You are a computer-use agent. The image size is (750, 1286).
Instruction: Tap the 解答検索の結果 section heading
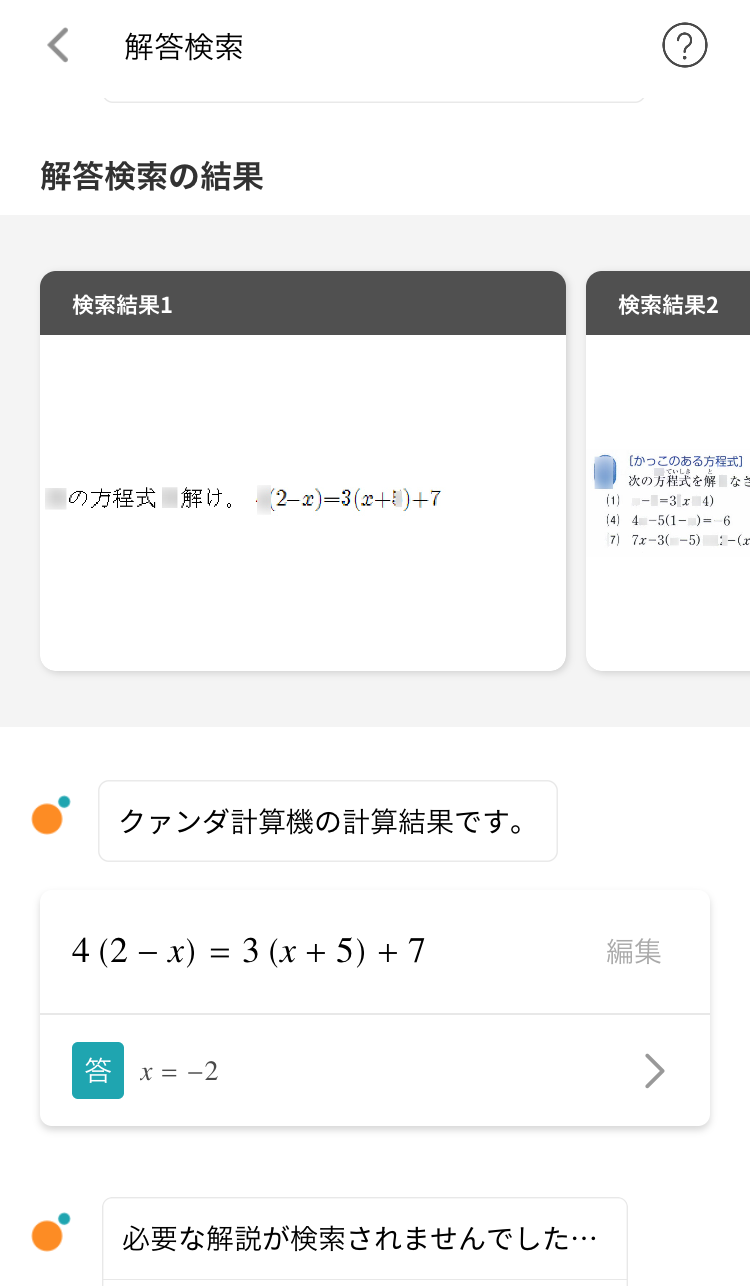152,176
